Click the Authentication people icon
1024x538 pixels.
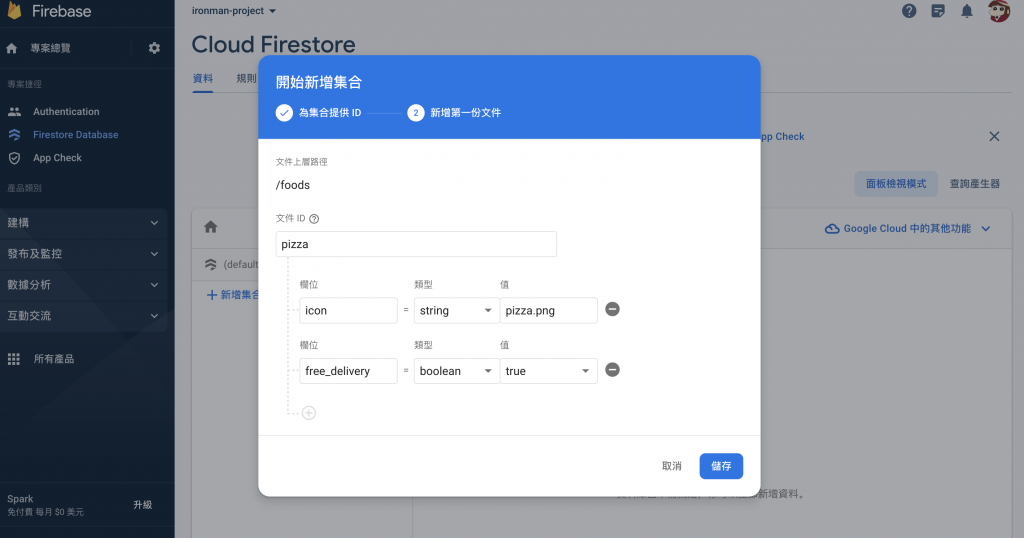click(x=14, y=112)
